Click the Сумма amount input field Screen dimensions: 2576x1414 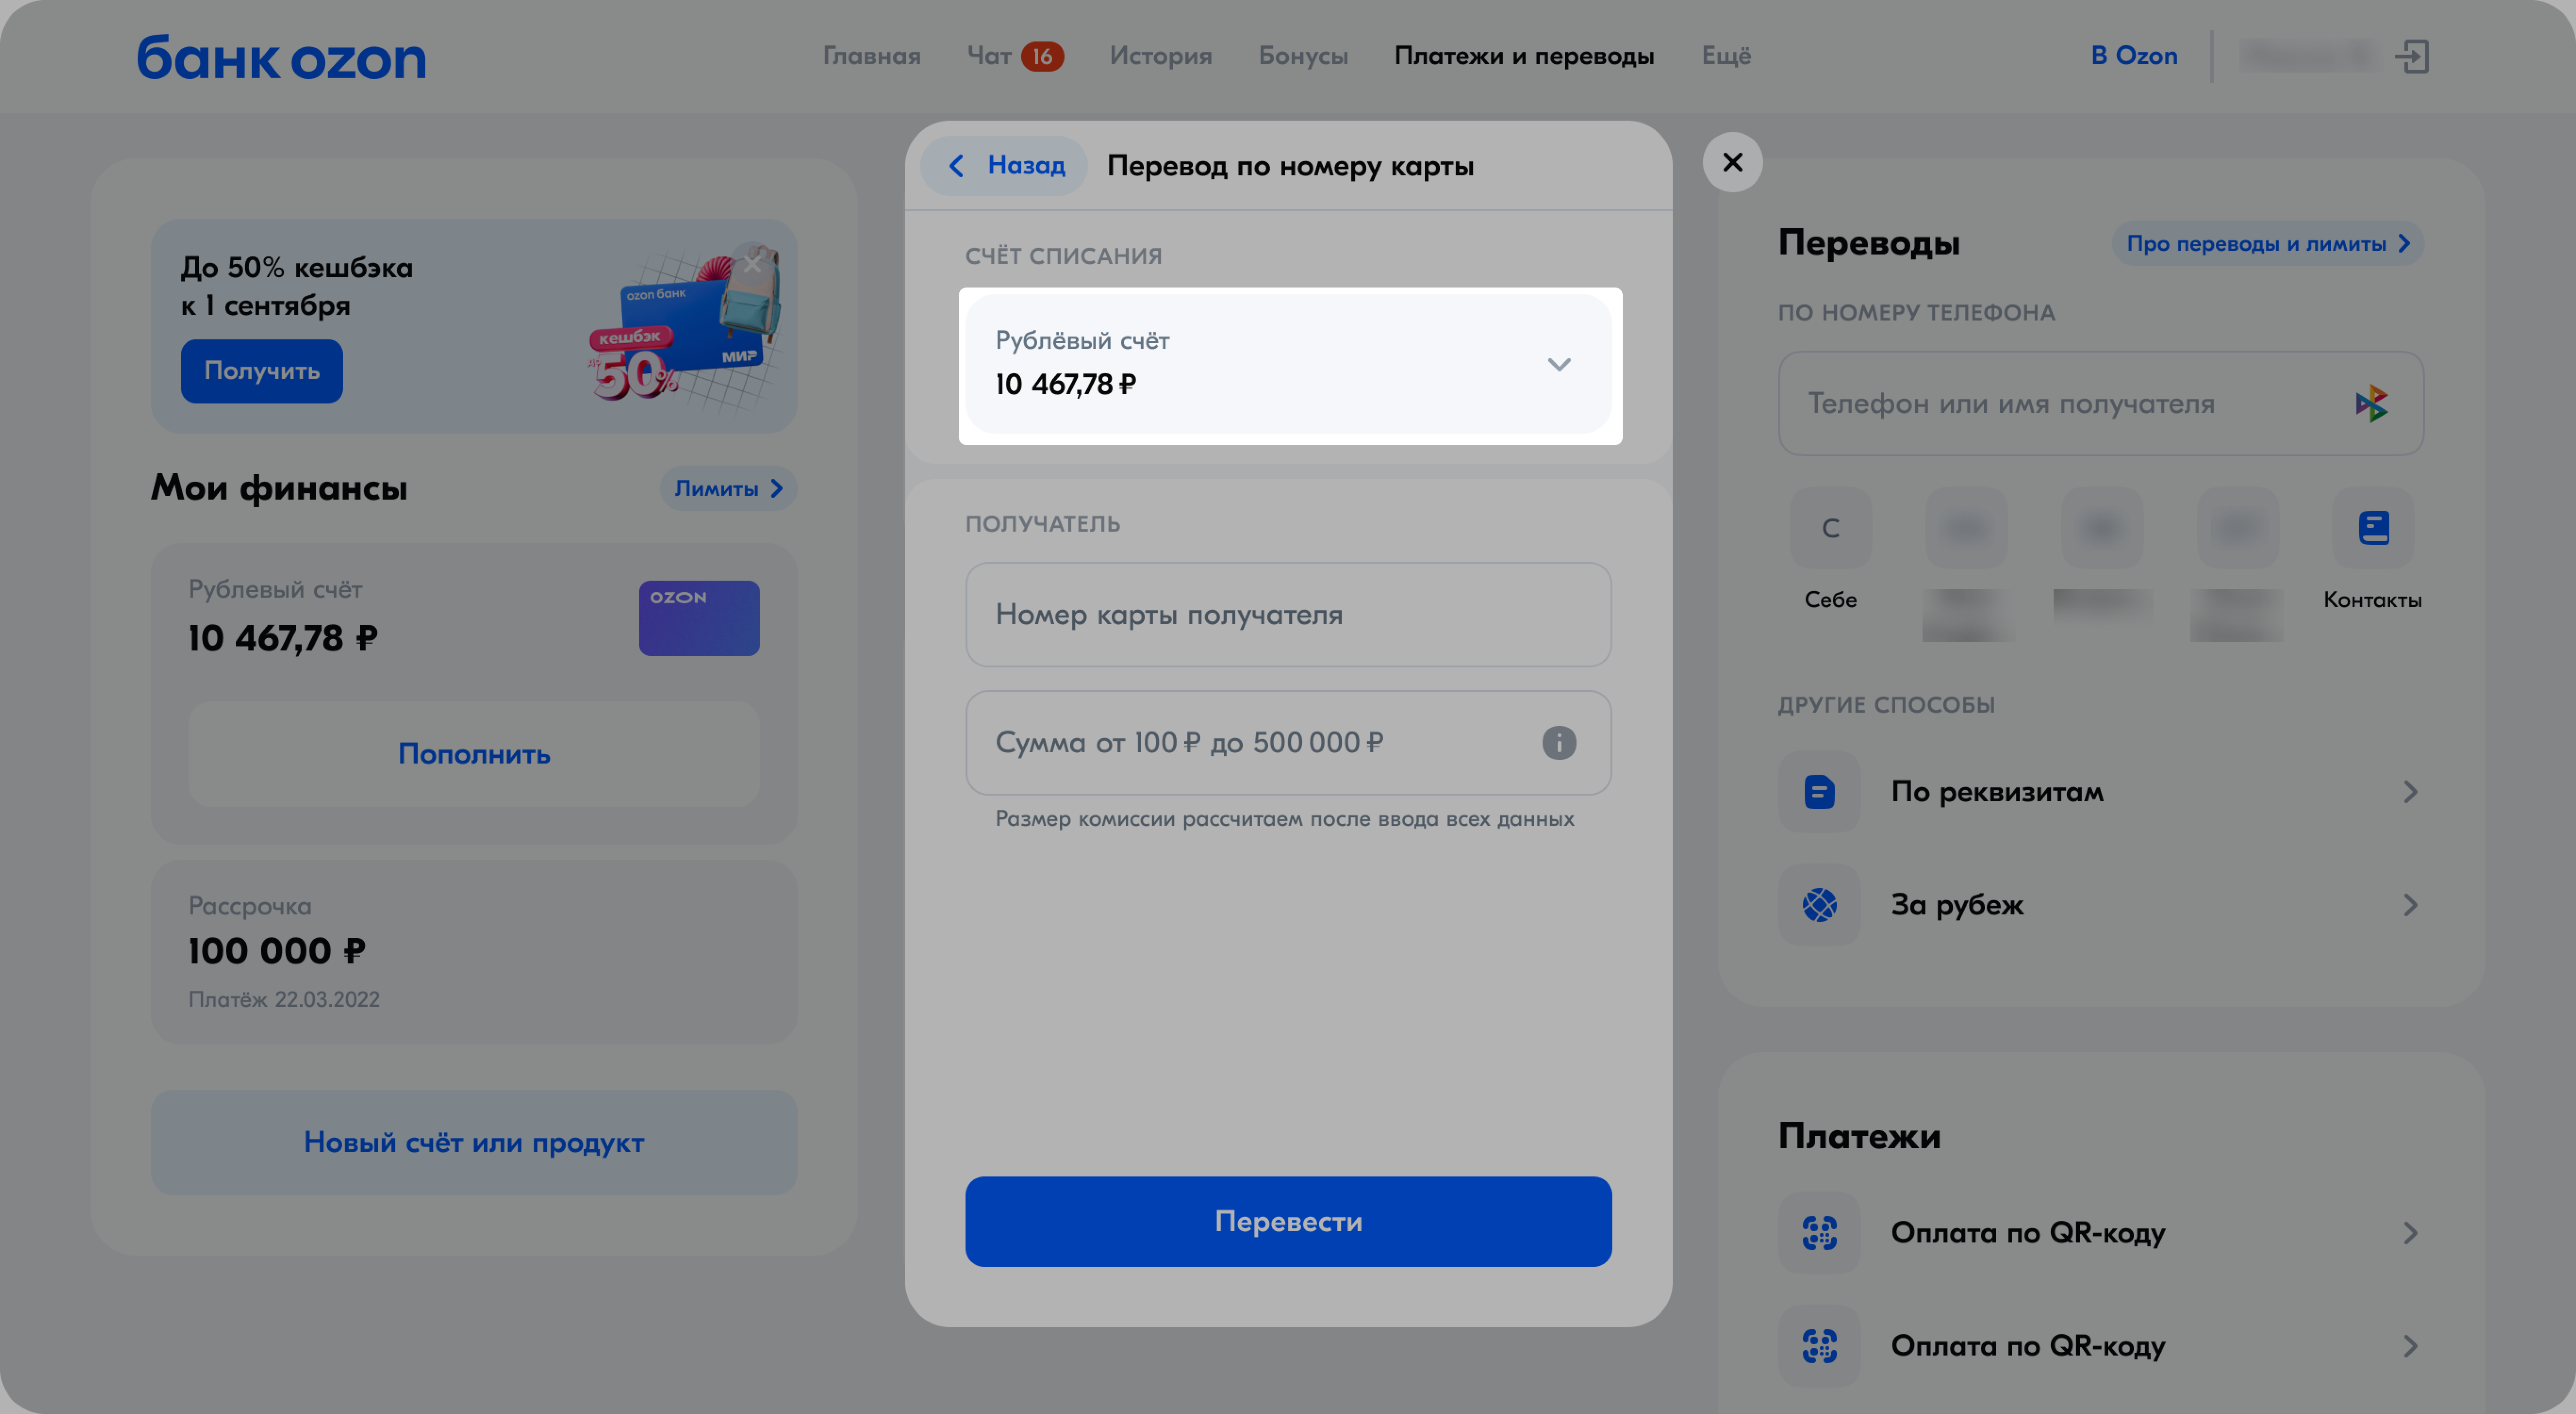(x=1288, y=742)
